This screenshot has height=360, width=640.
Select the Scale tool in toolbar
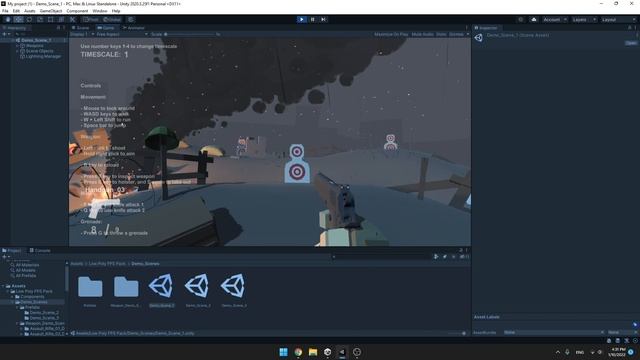click(x=40, y=20)
